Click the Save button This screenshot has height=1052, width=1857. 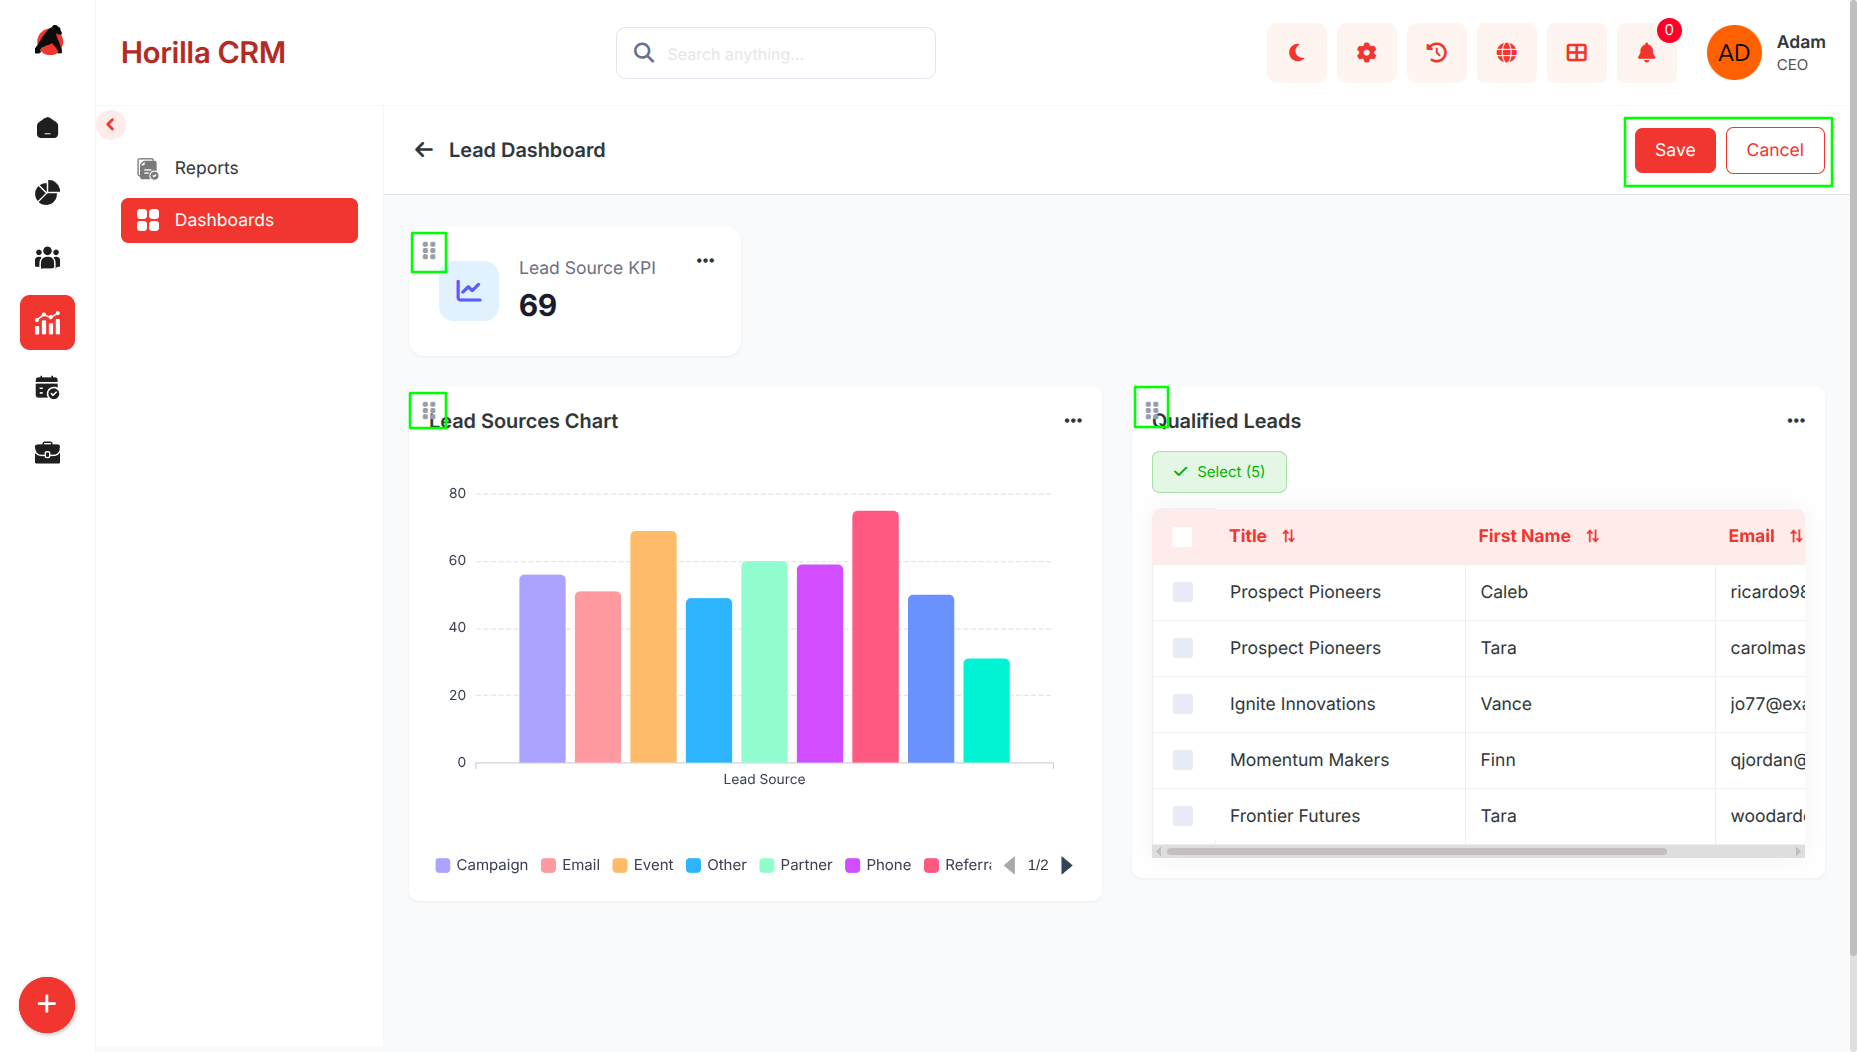click(1675, 150)
